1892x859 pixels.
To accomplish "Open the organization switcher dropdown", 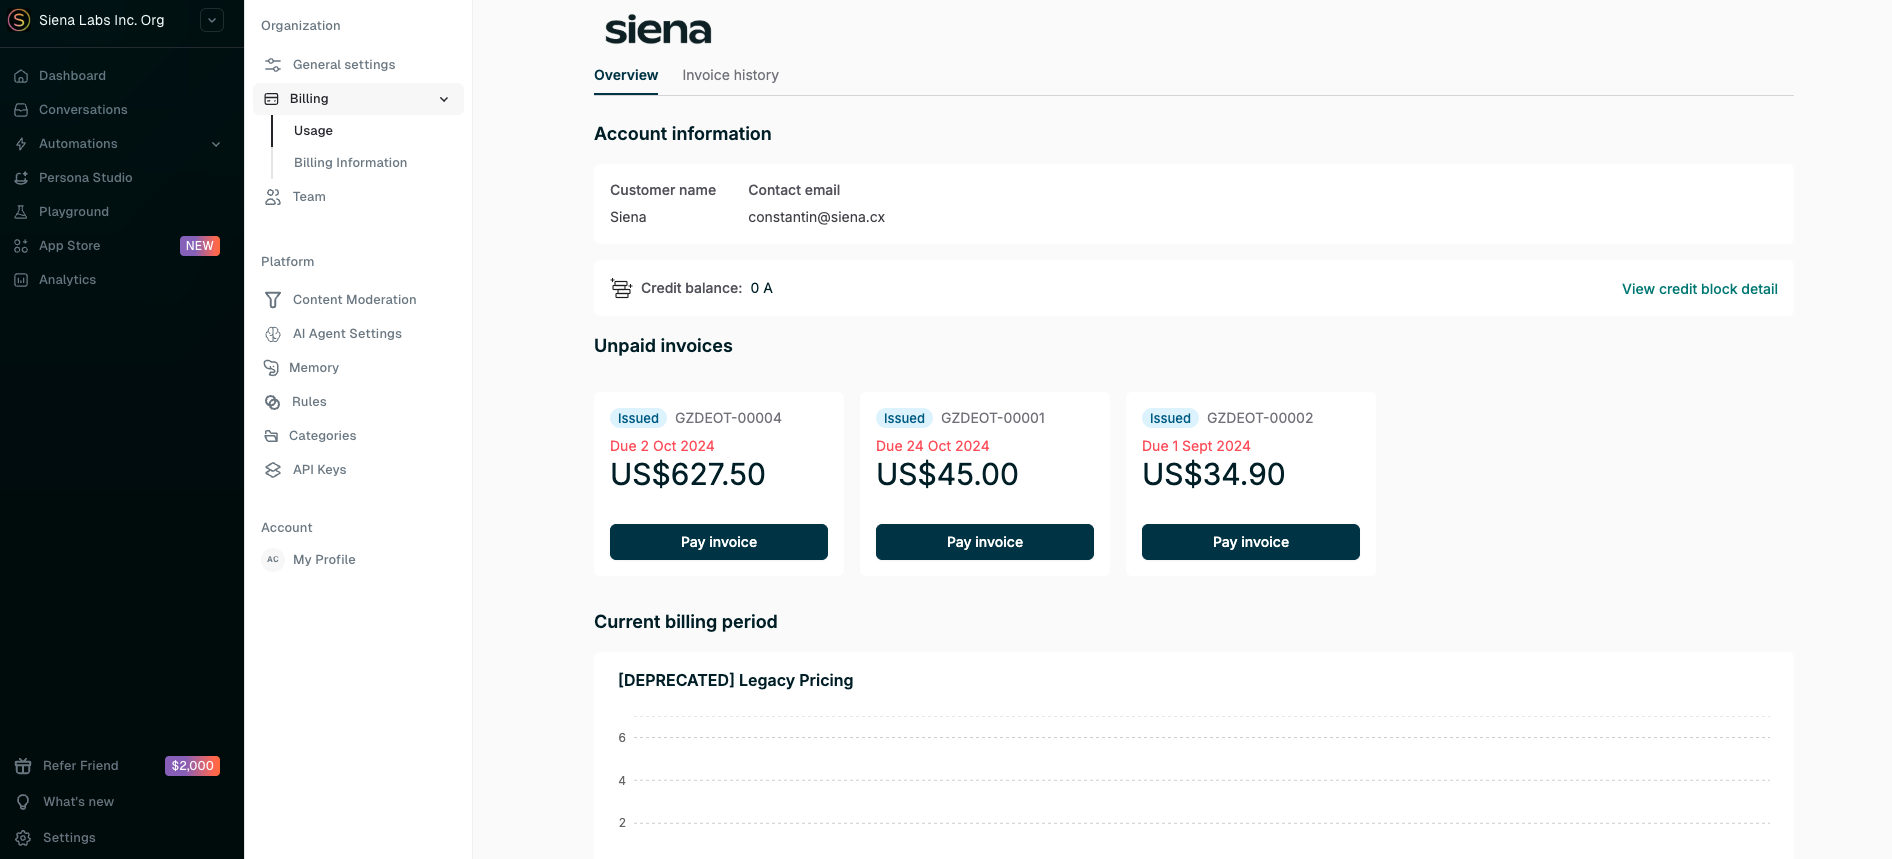I will (212, 20).
